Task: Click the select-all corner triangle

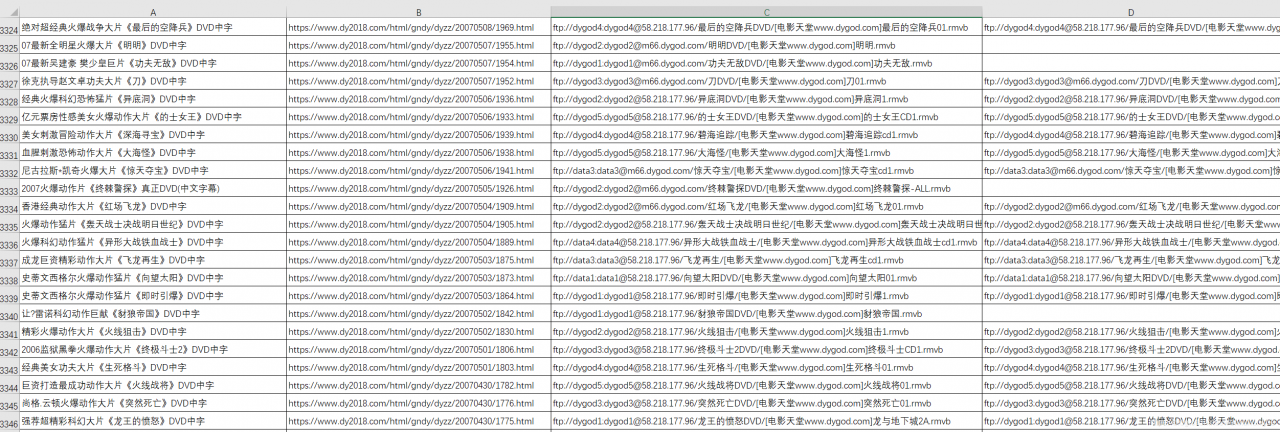Action: [x=10, y=11]
